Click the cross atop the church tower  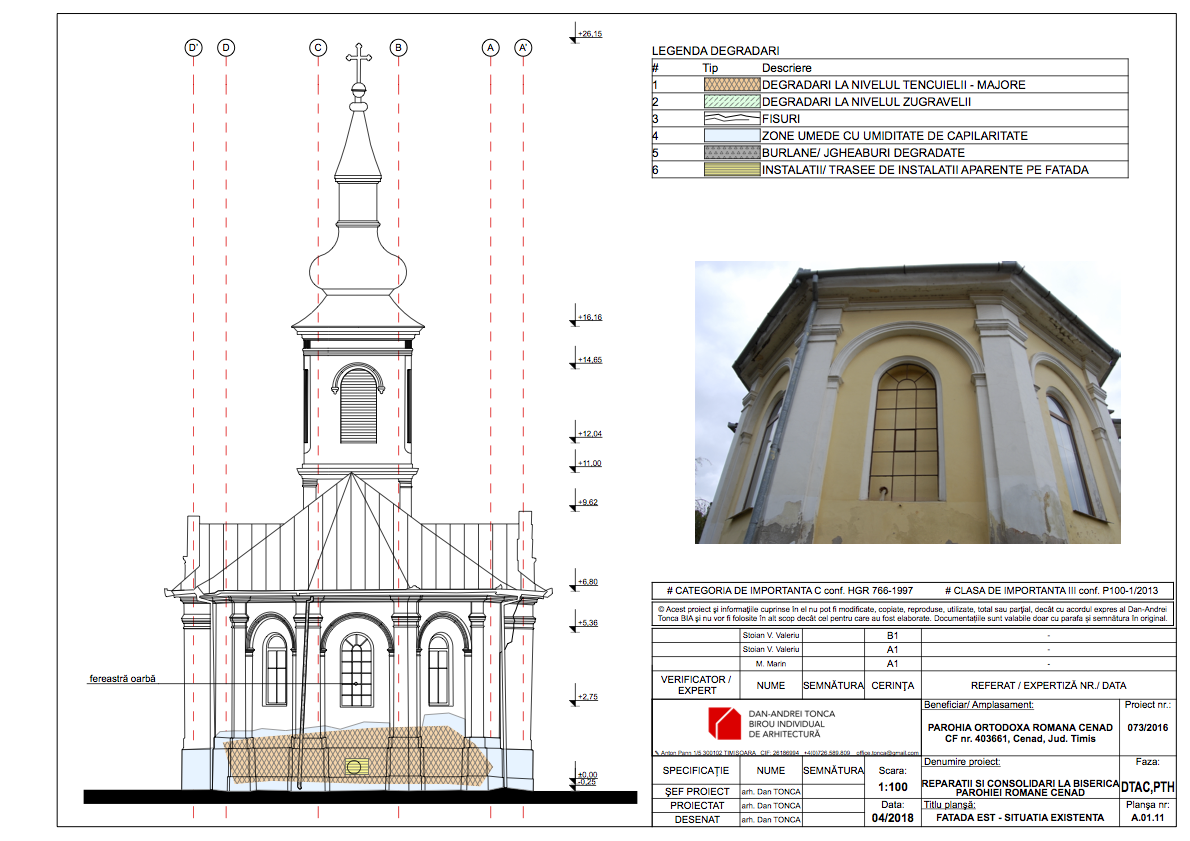click(x=356, y=65)
